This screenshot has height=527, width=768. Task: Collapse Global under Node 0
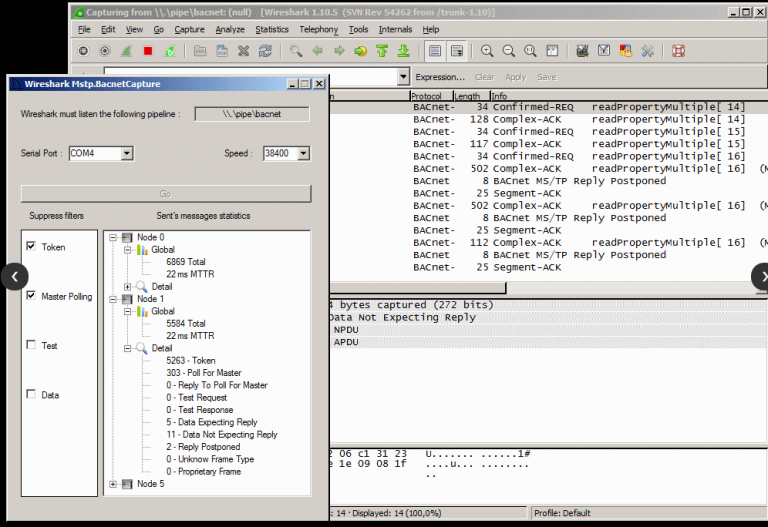click(127, 250)
